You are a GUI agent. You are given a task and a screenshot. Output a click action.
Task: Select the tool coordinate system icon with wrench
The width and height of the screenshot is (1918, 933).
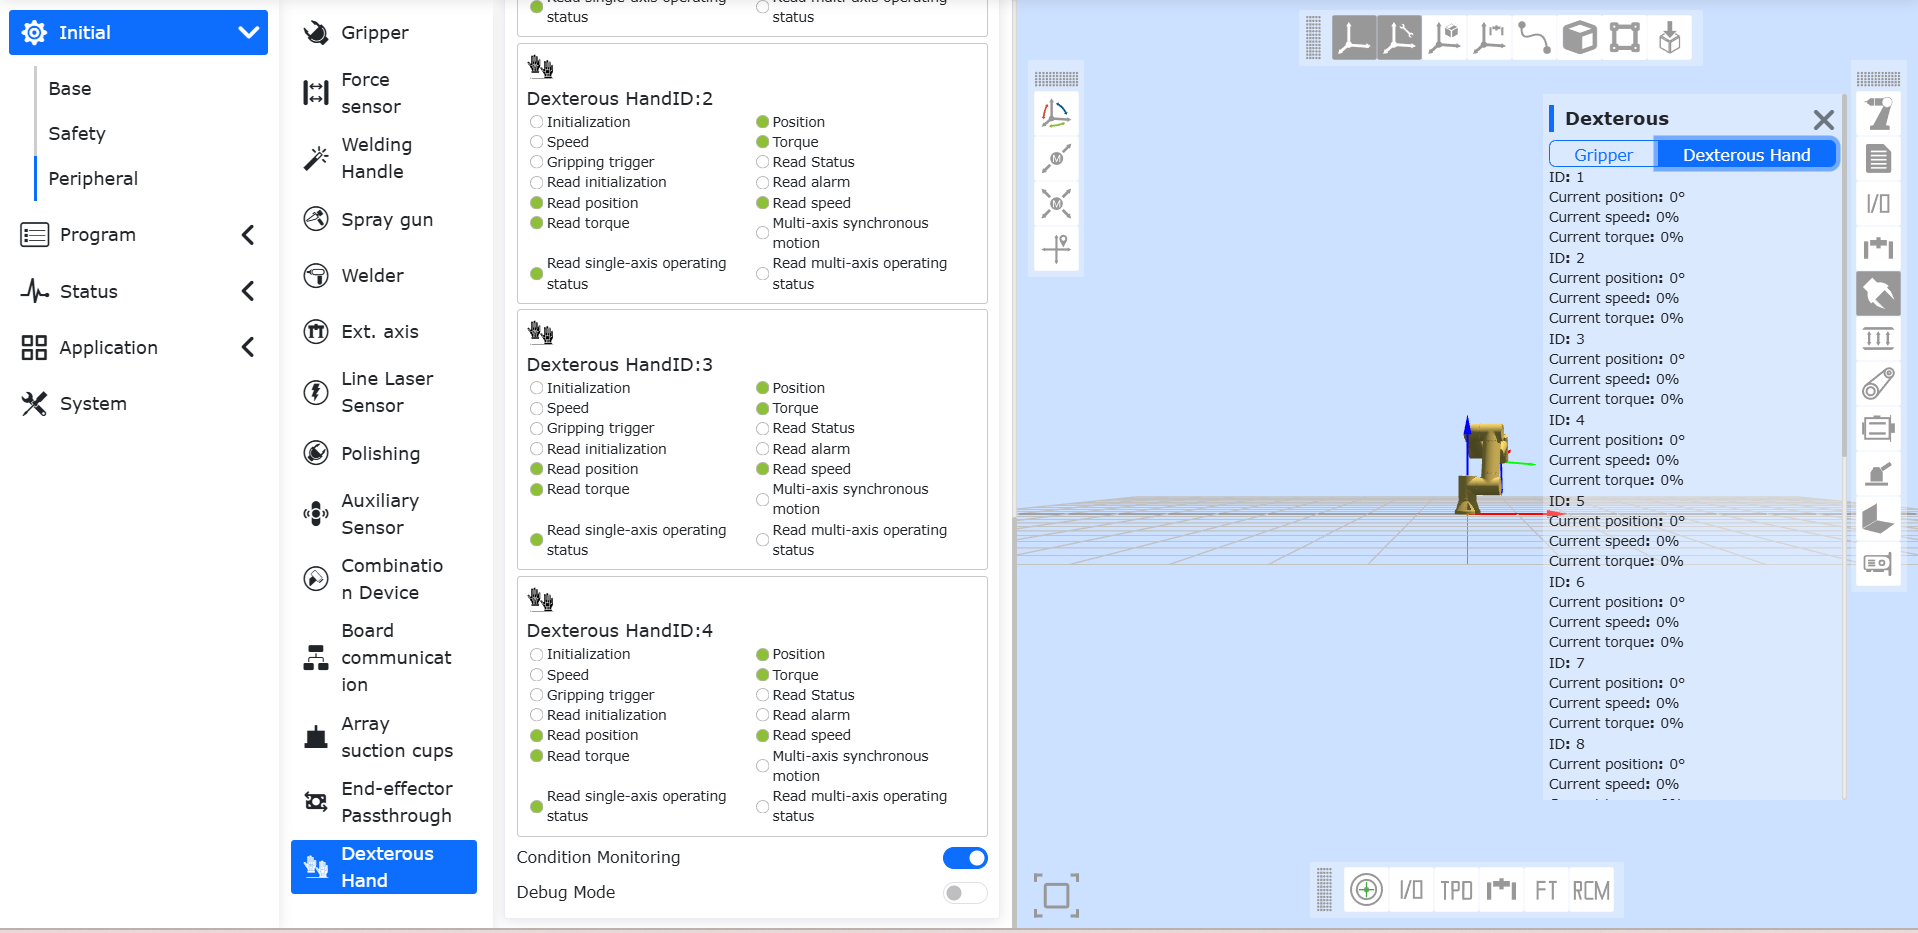point(1399,38)
